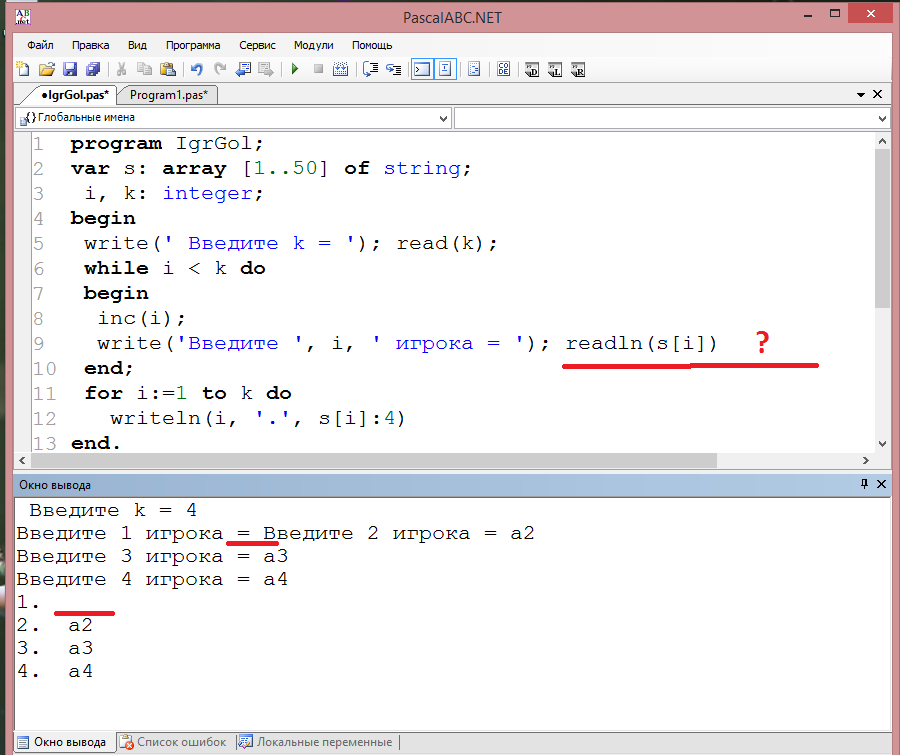
Task: Click the Step Over debug icon
Action: [x=370, y=69]
